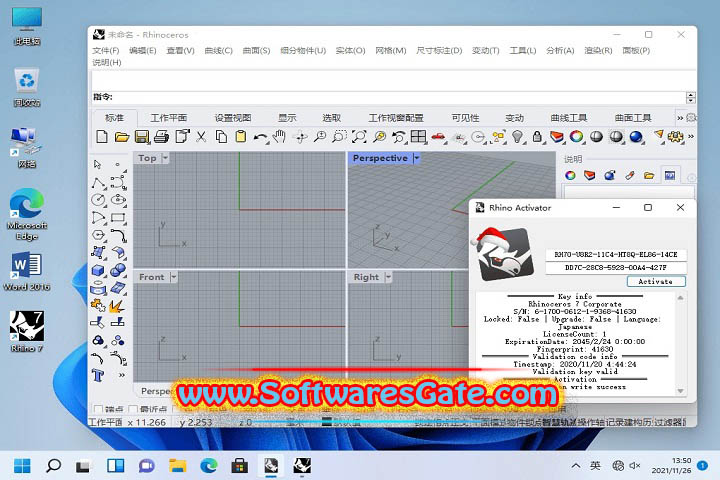The image size is (720, 480).
Task: Open the Perspective viewport dropdown arrow
Action: (x=416, y=158)
